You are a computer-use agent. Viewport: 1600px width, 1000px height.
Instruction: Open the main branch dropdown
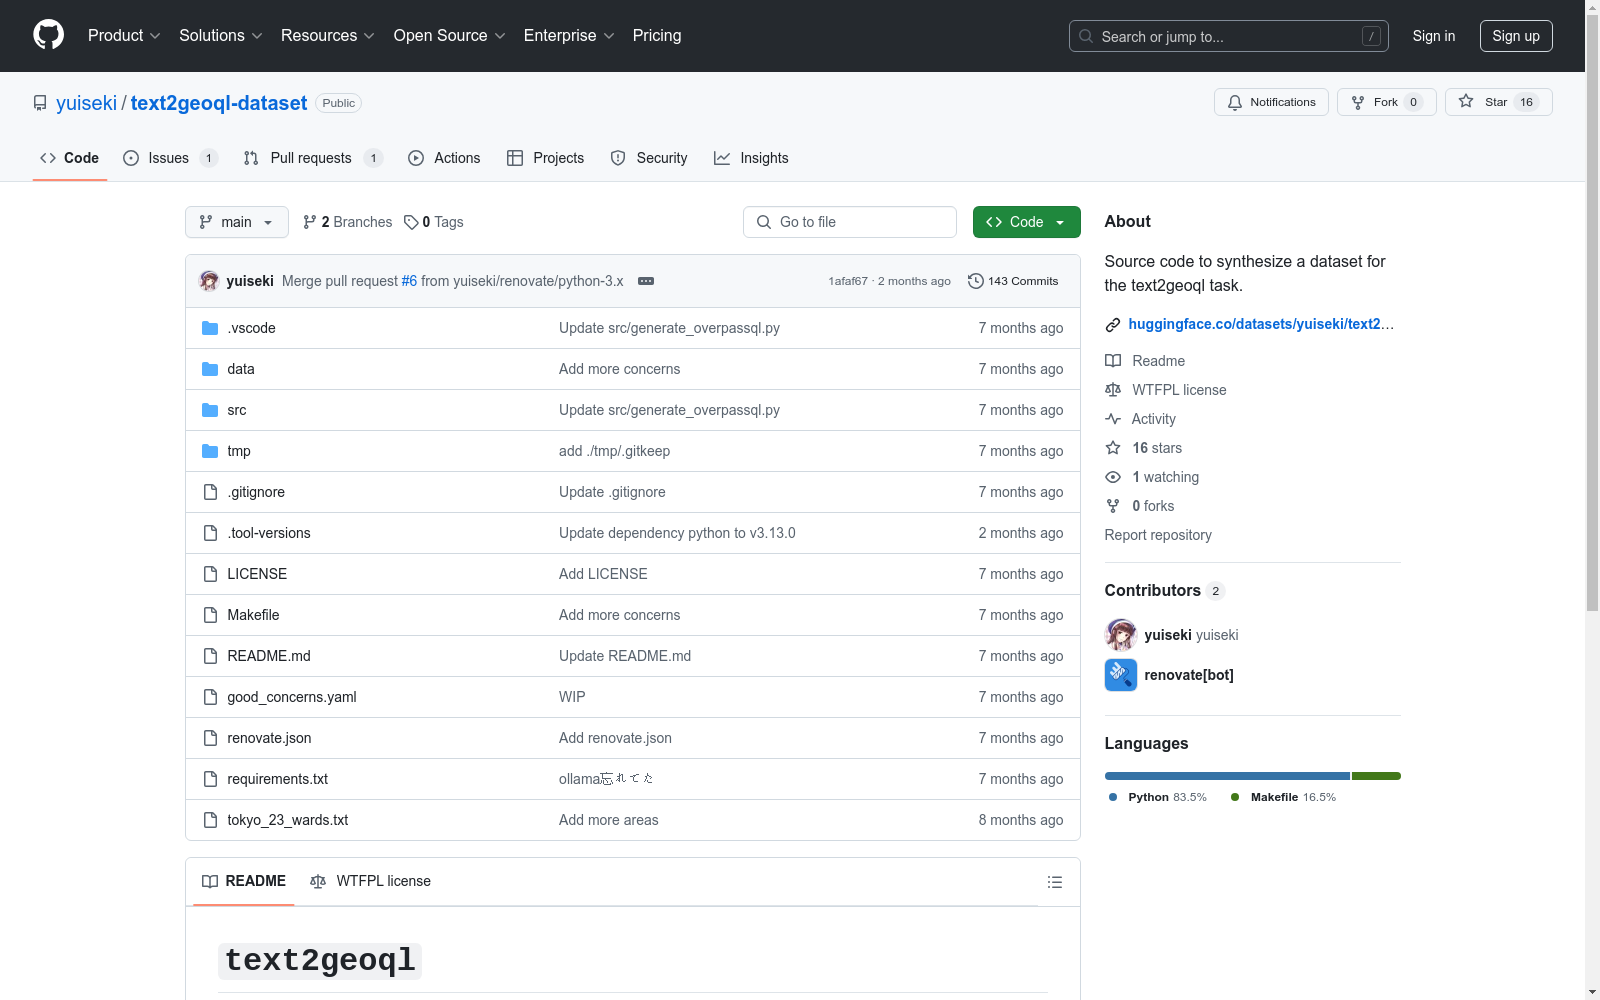pyautogui.click(x=237, y=222)
